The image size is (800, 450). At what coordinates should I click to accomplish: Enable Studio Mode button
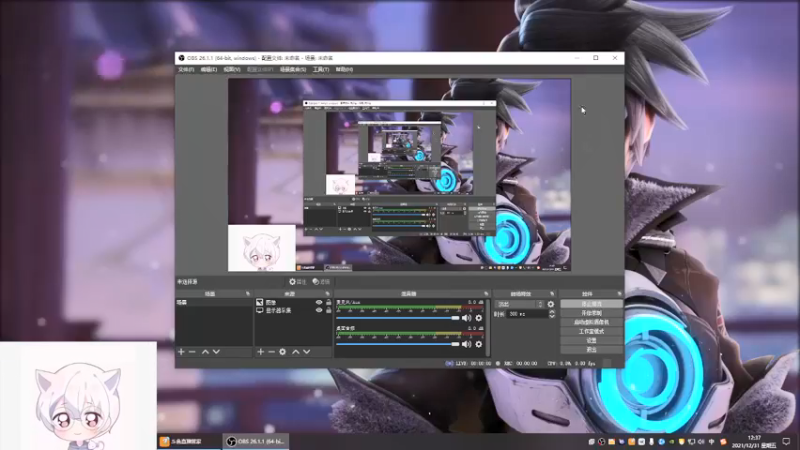click(x=591, y=332)
